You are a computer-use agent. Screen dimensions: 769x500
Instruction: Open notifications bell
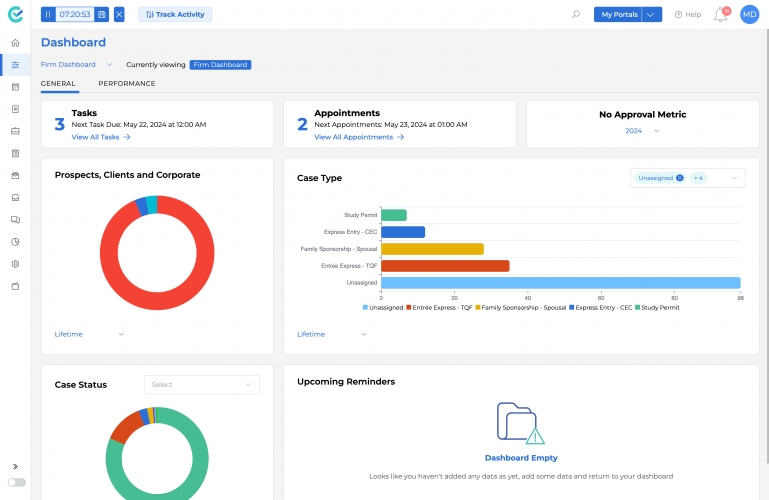[x=720, y=14]
